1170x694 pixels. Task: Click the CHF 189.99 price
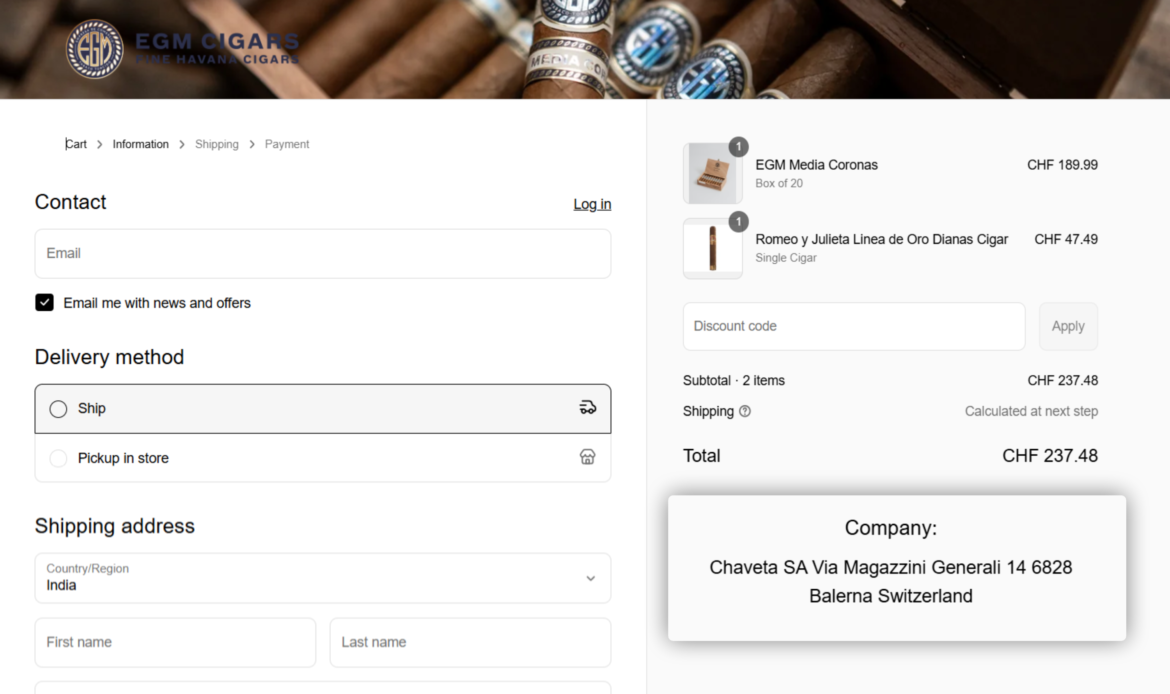tap(1062, 165)
